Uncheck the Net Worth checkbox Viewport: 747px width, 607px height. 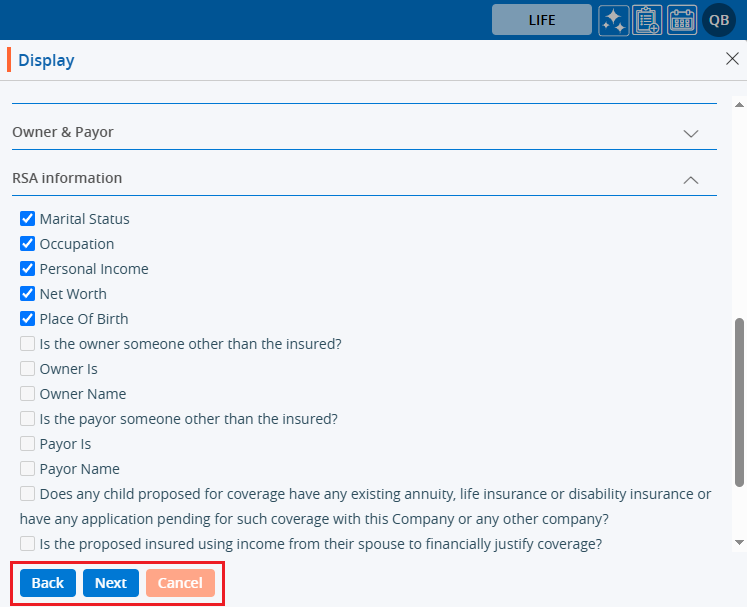pyautogui.click(x=28, y=294)
